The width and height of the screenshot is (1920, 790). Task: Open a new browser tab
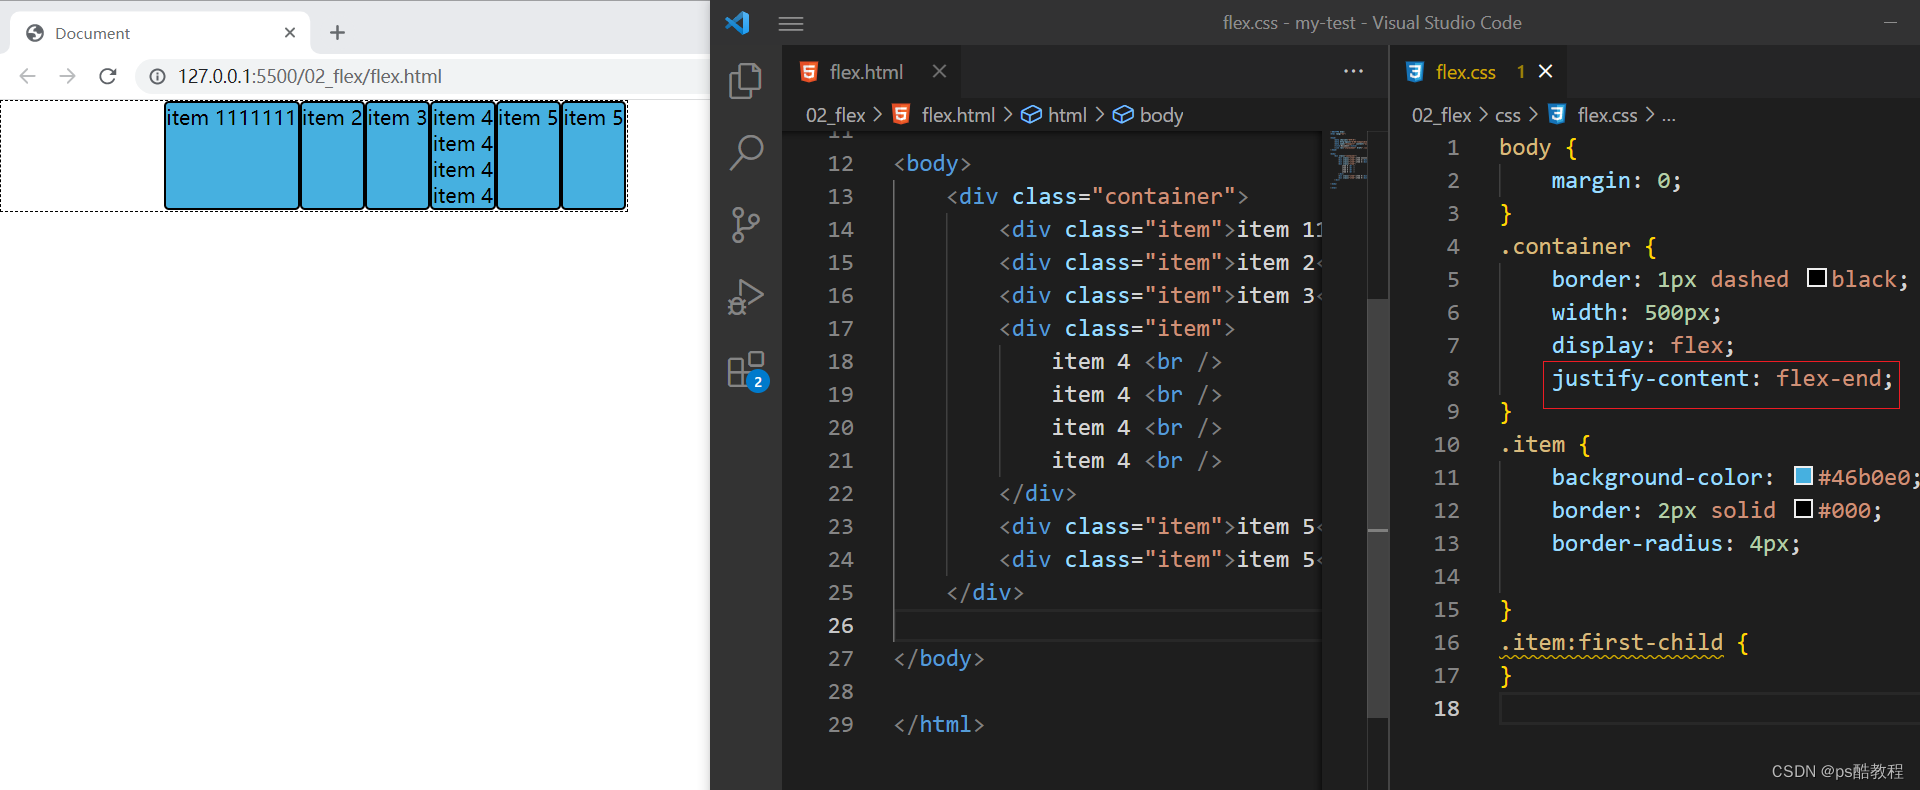337,33
